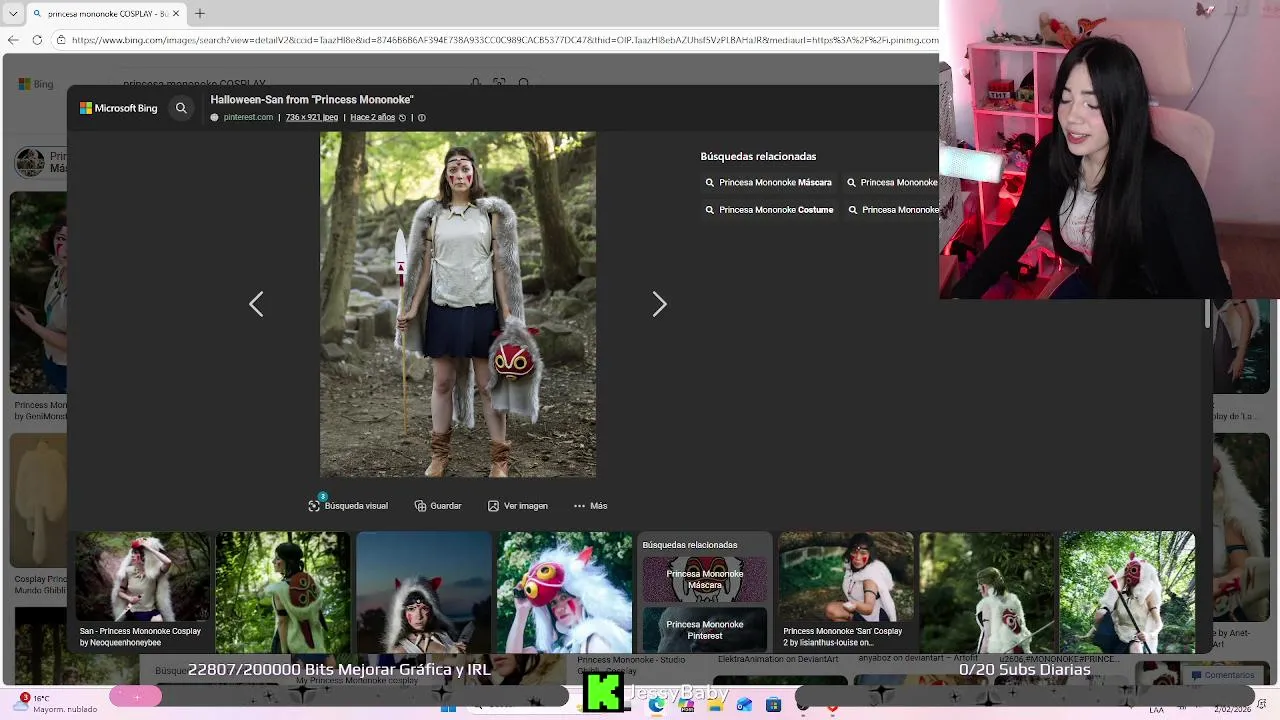Go back to the previous page
This screenshot has width=1280, height=720.
13,40
